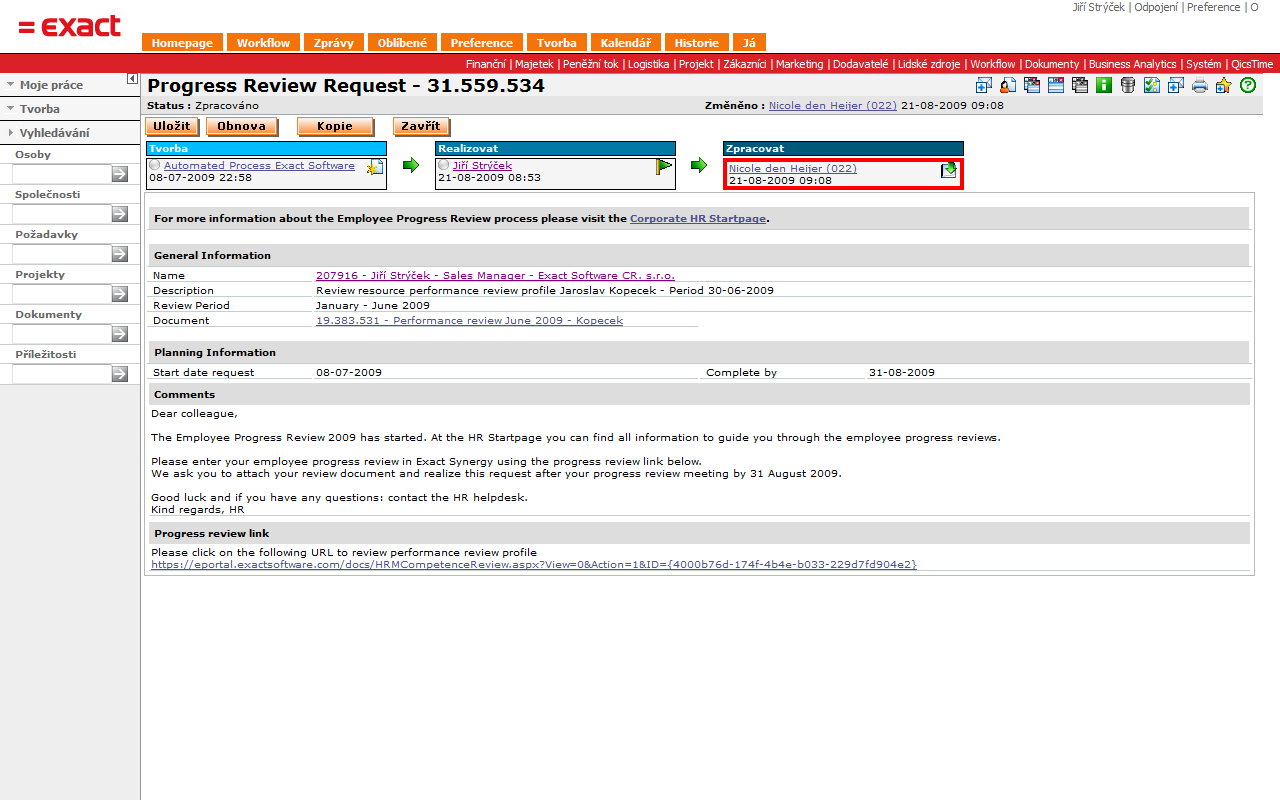Click the '31-08-2009' complete by date
The width and height of the screenshot is (1280, 800).
pyautogui.click(x=902, y=372)
